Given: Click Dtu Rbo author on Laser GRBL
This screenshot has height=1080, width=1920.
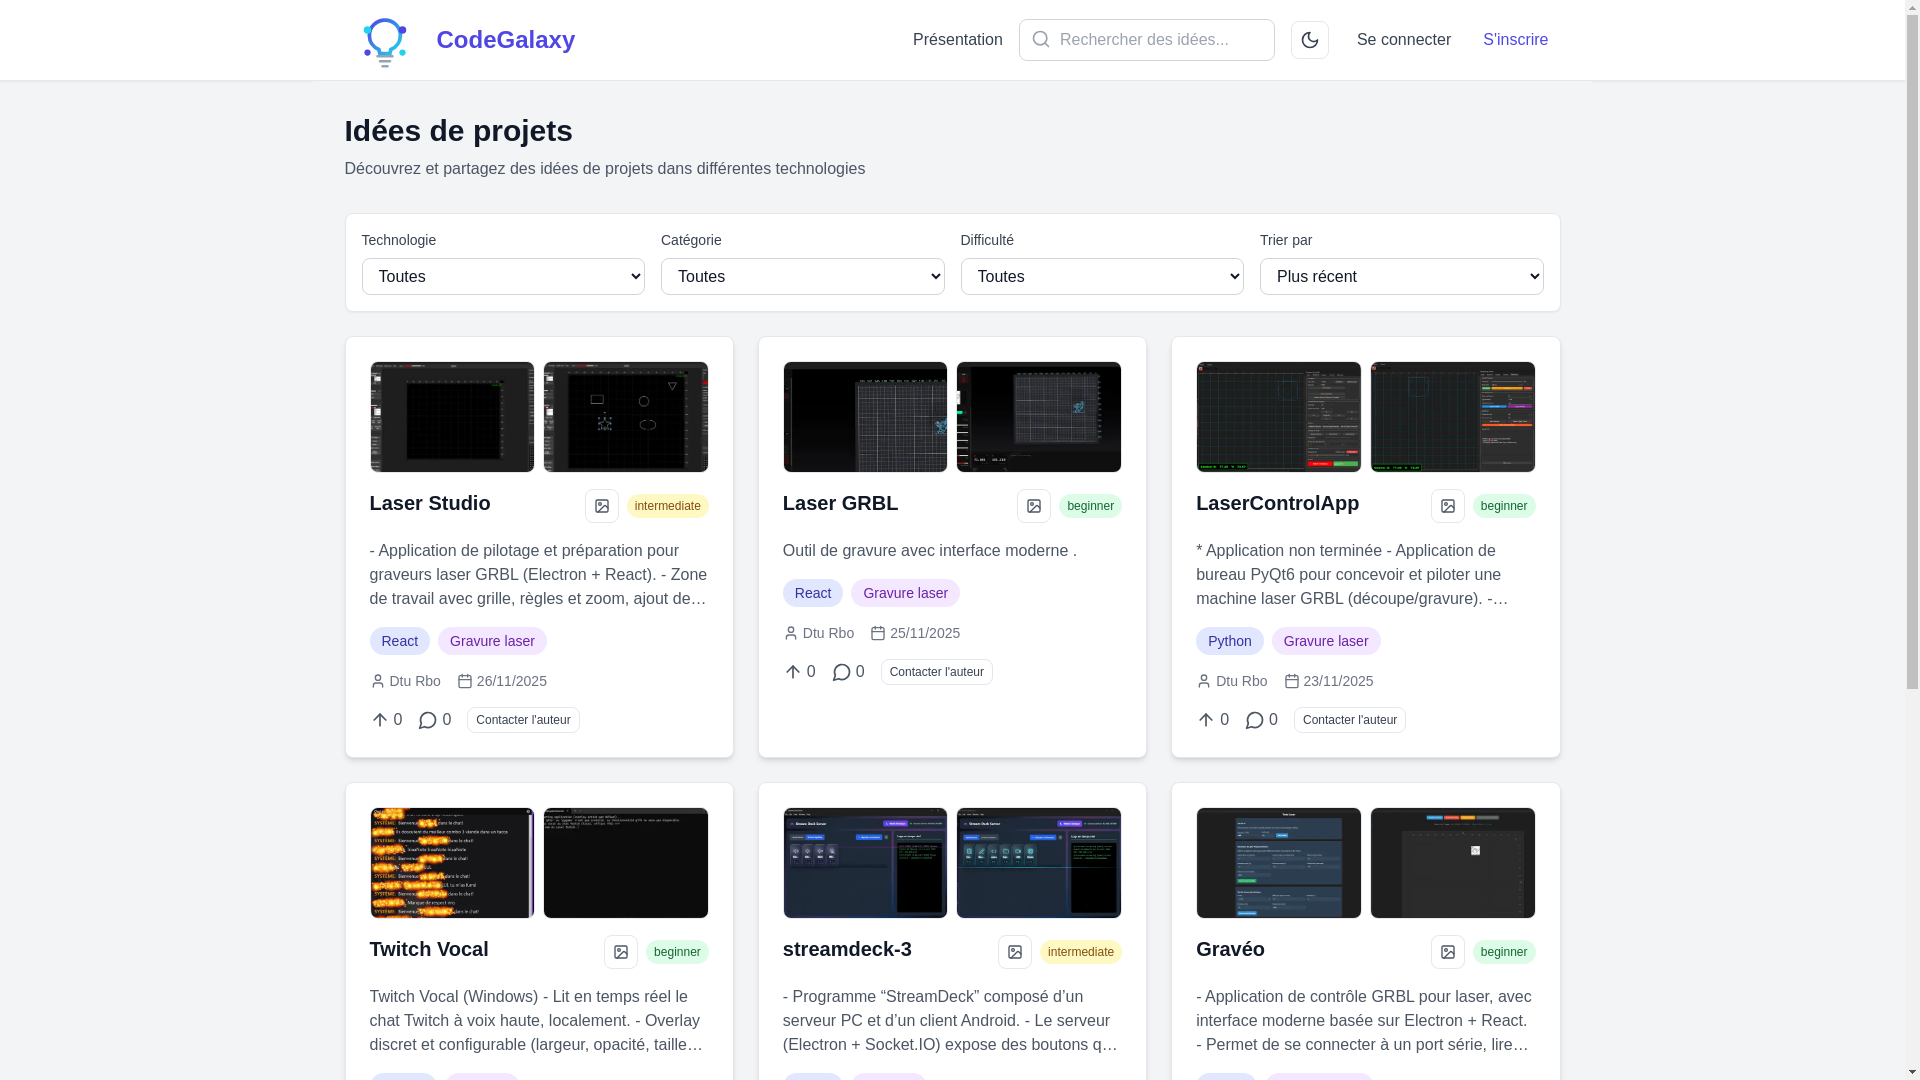Looking at the screenshot, I should point(828,633).
